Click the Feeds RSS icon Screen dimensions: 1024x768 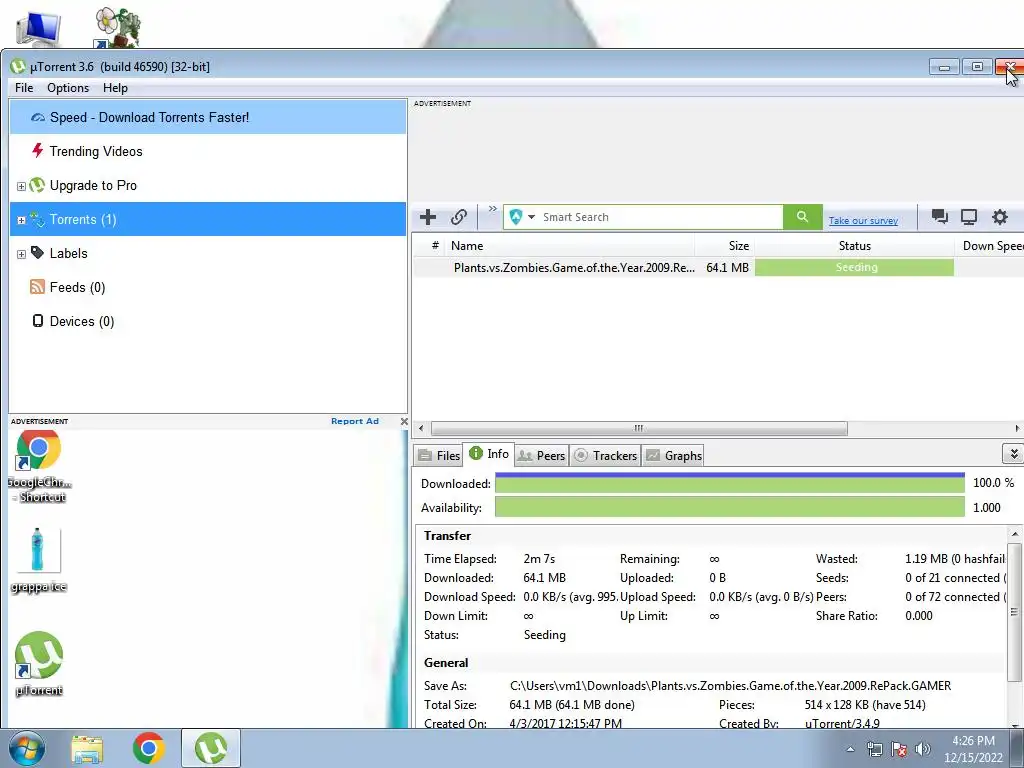tap(37, 287)
